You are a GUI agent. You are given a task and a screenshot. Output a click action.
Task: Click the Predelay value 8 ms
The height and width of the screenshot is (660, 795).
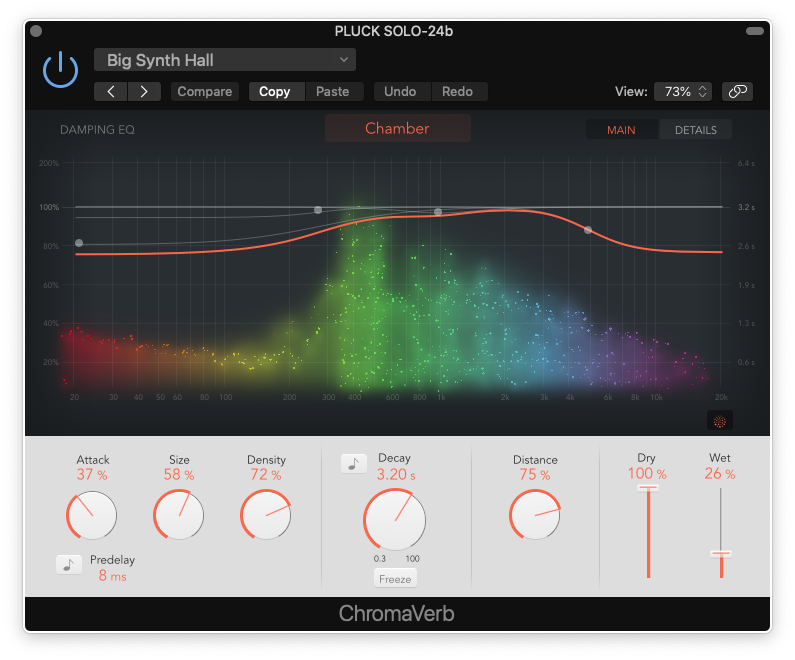[x=113, y=576]
